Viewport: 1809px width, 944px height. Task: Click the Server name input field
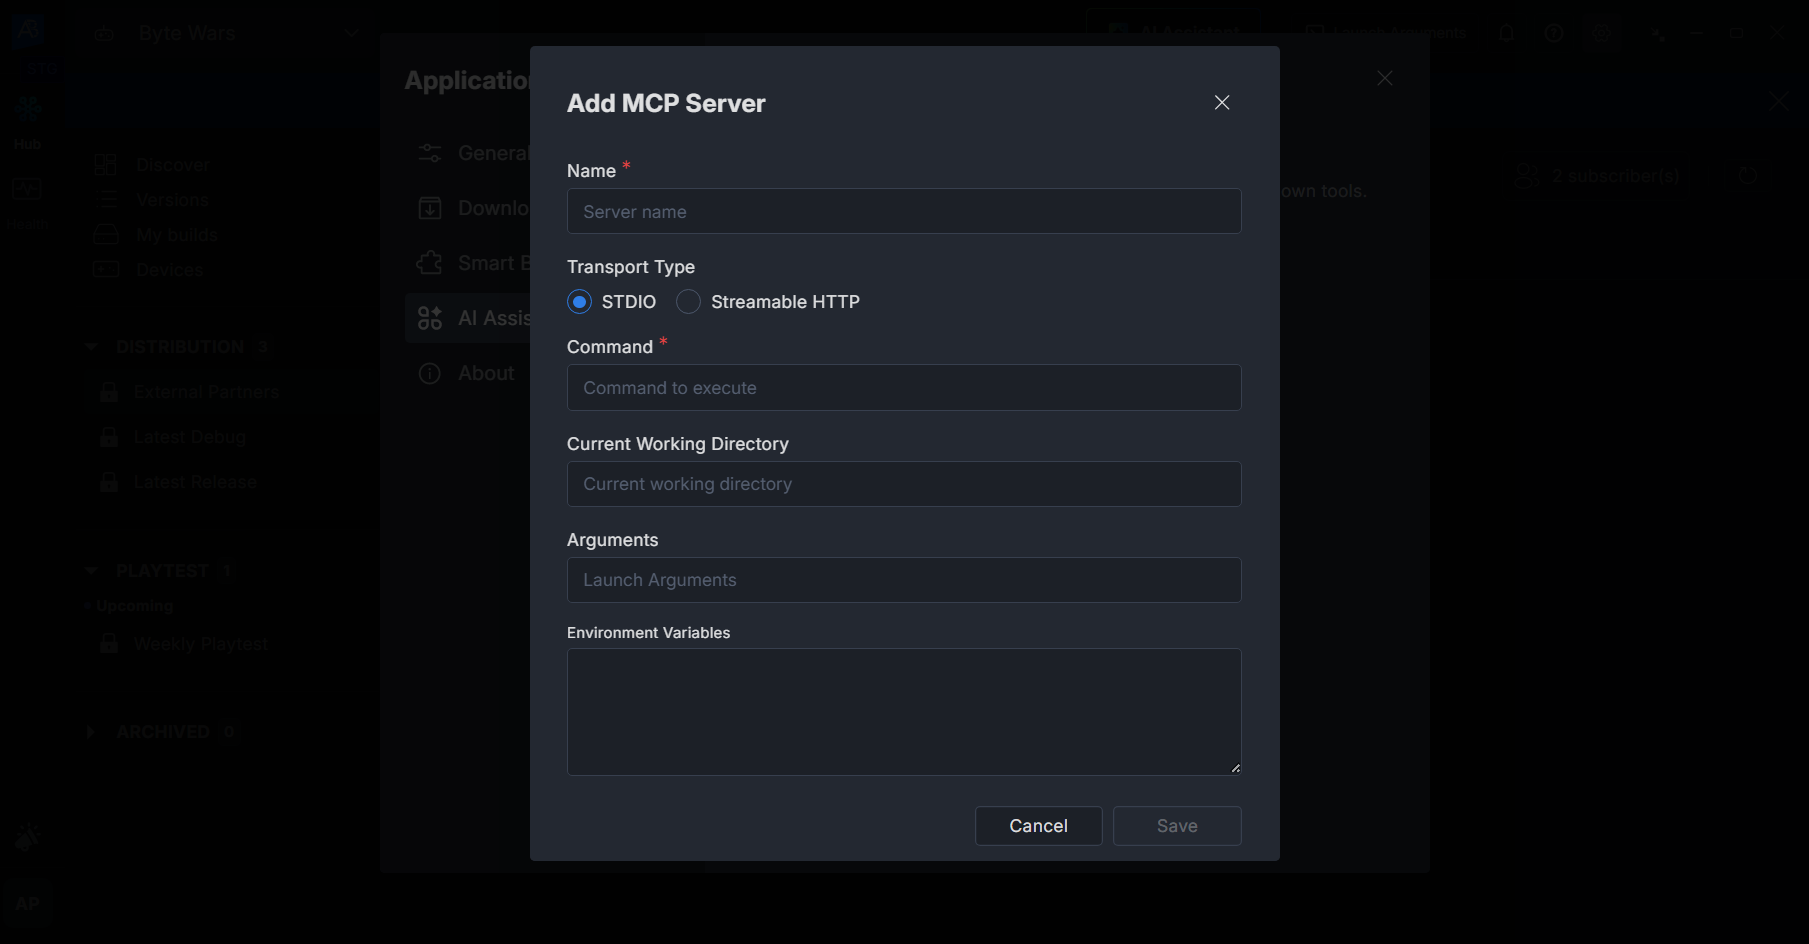click(x=903, y=212)
